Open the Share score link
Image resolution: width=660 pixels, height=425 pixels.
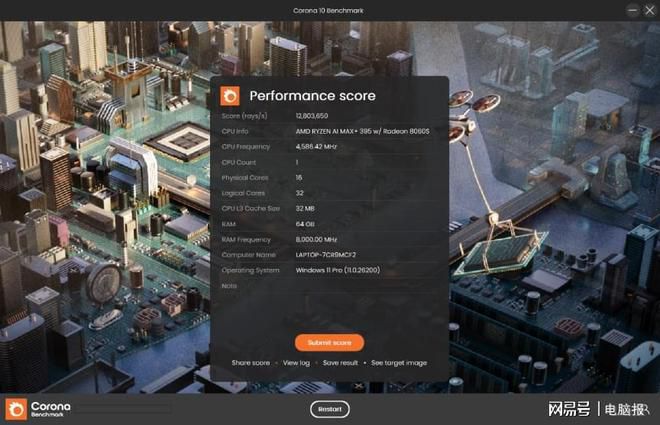[x=250, y=363]
